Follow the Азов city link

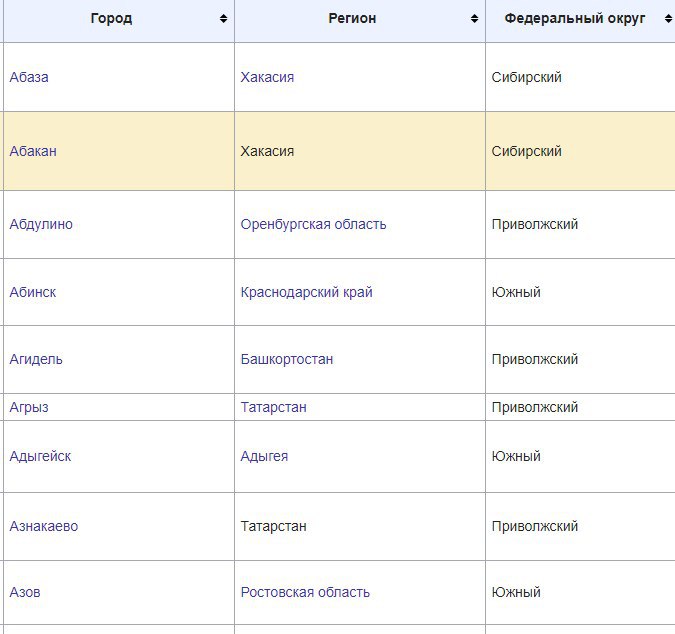pyautogui.click(x=25, y=593)
